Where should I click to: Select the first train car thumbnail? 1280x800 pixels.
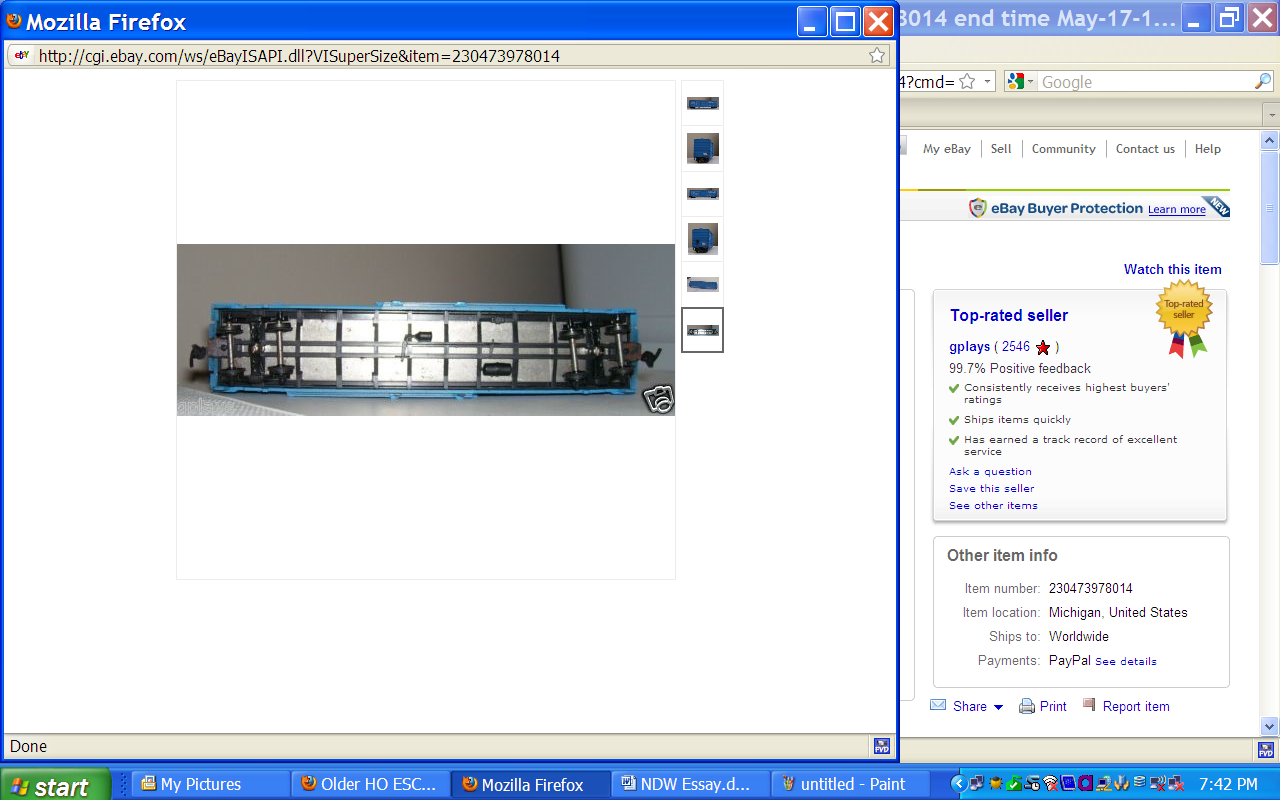coord(702,103)
